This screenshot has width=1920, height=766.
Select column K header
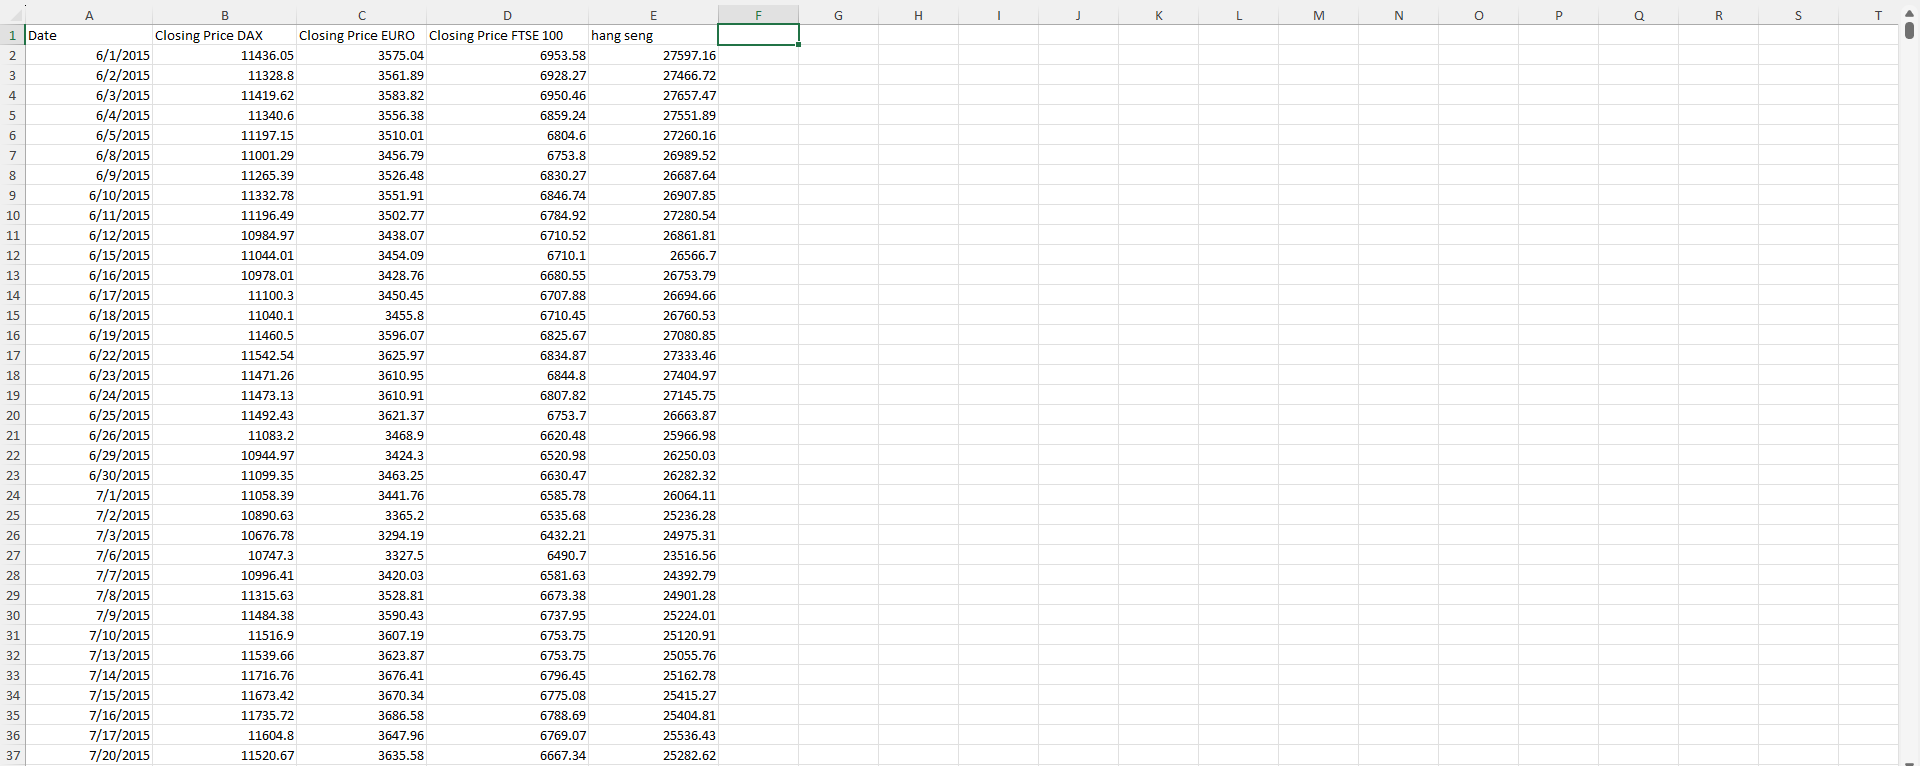click(x=1158, y=15)
